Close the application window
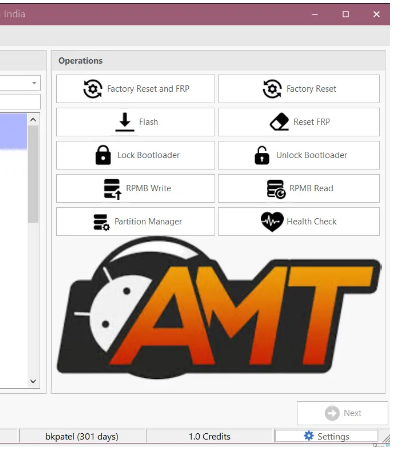416x461 pixels. point(376,14)
